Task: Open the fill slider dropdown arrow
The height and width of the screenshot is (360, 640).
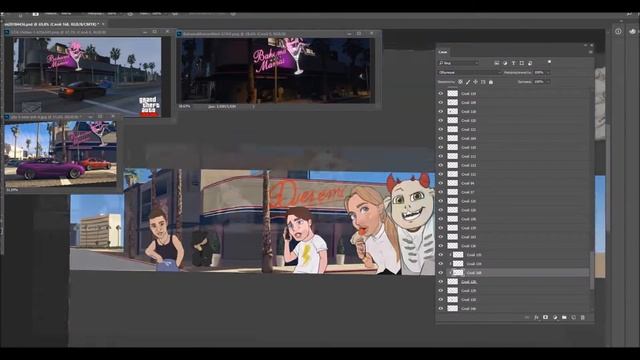Action: [x=548, y=82]
